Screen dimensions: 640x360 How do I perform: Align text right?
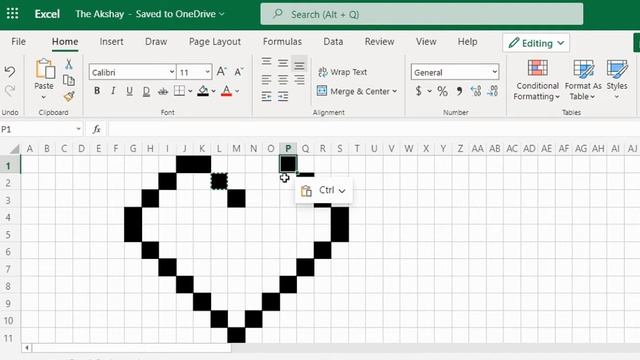[x=299, y=80]
